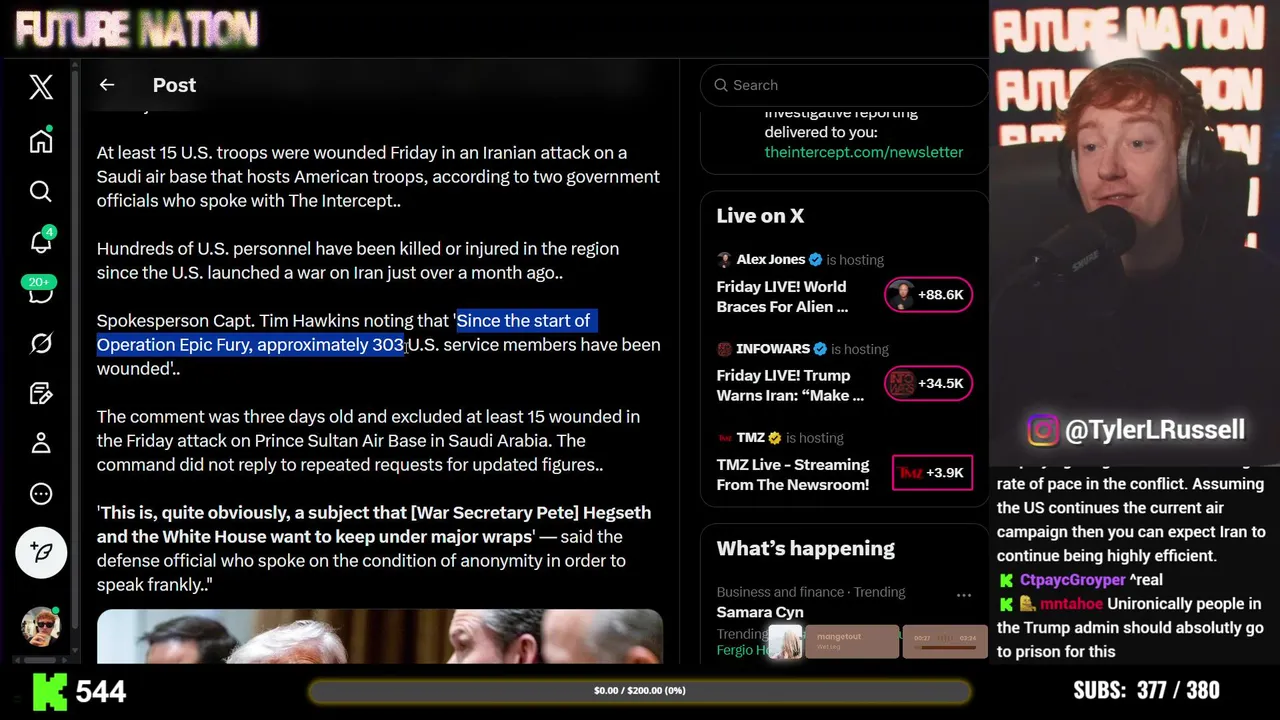Click inside the Search input field
Screen dimensions: 1280x720
[x=844, y=85]
